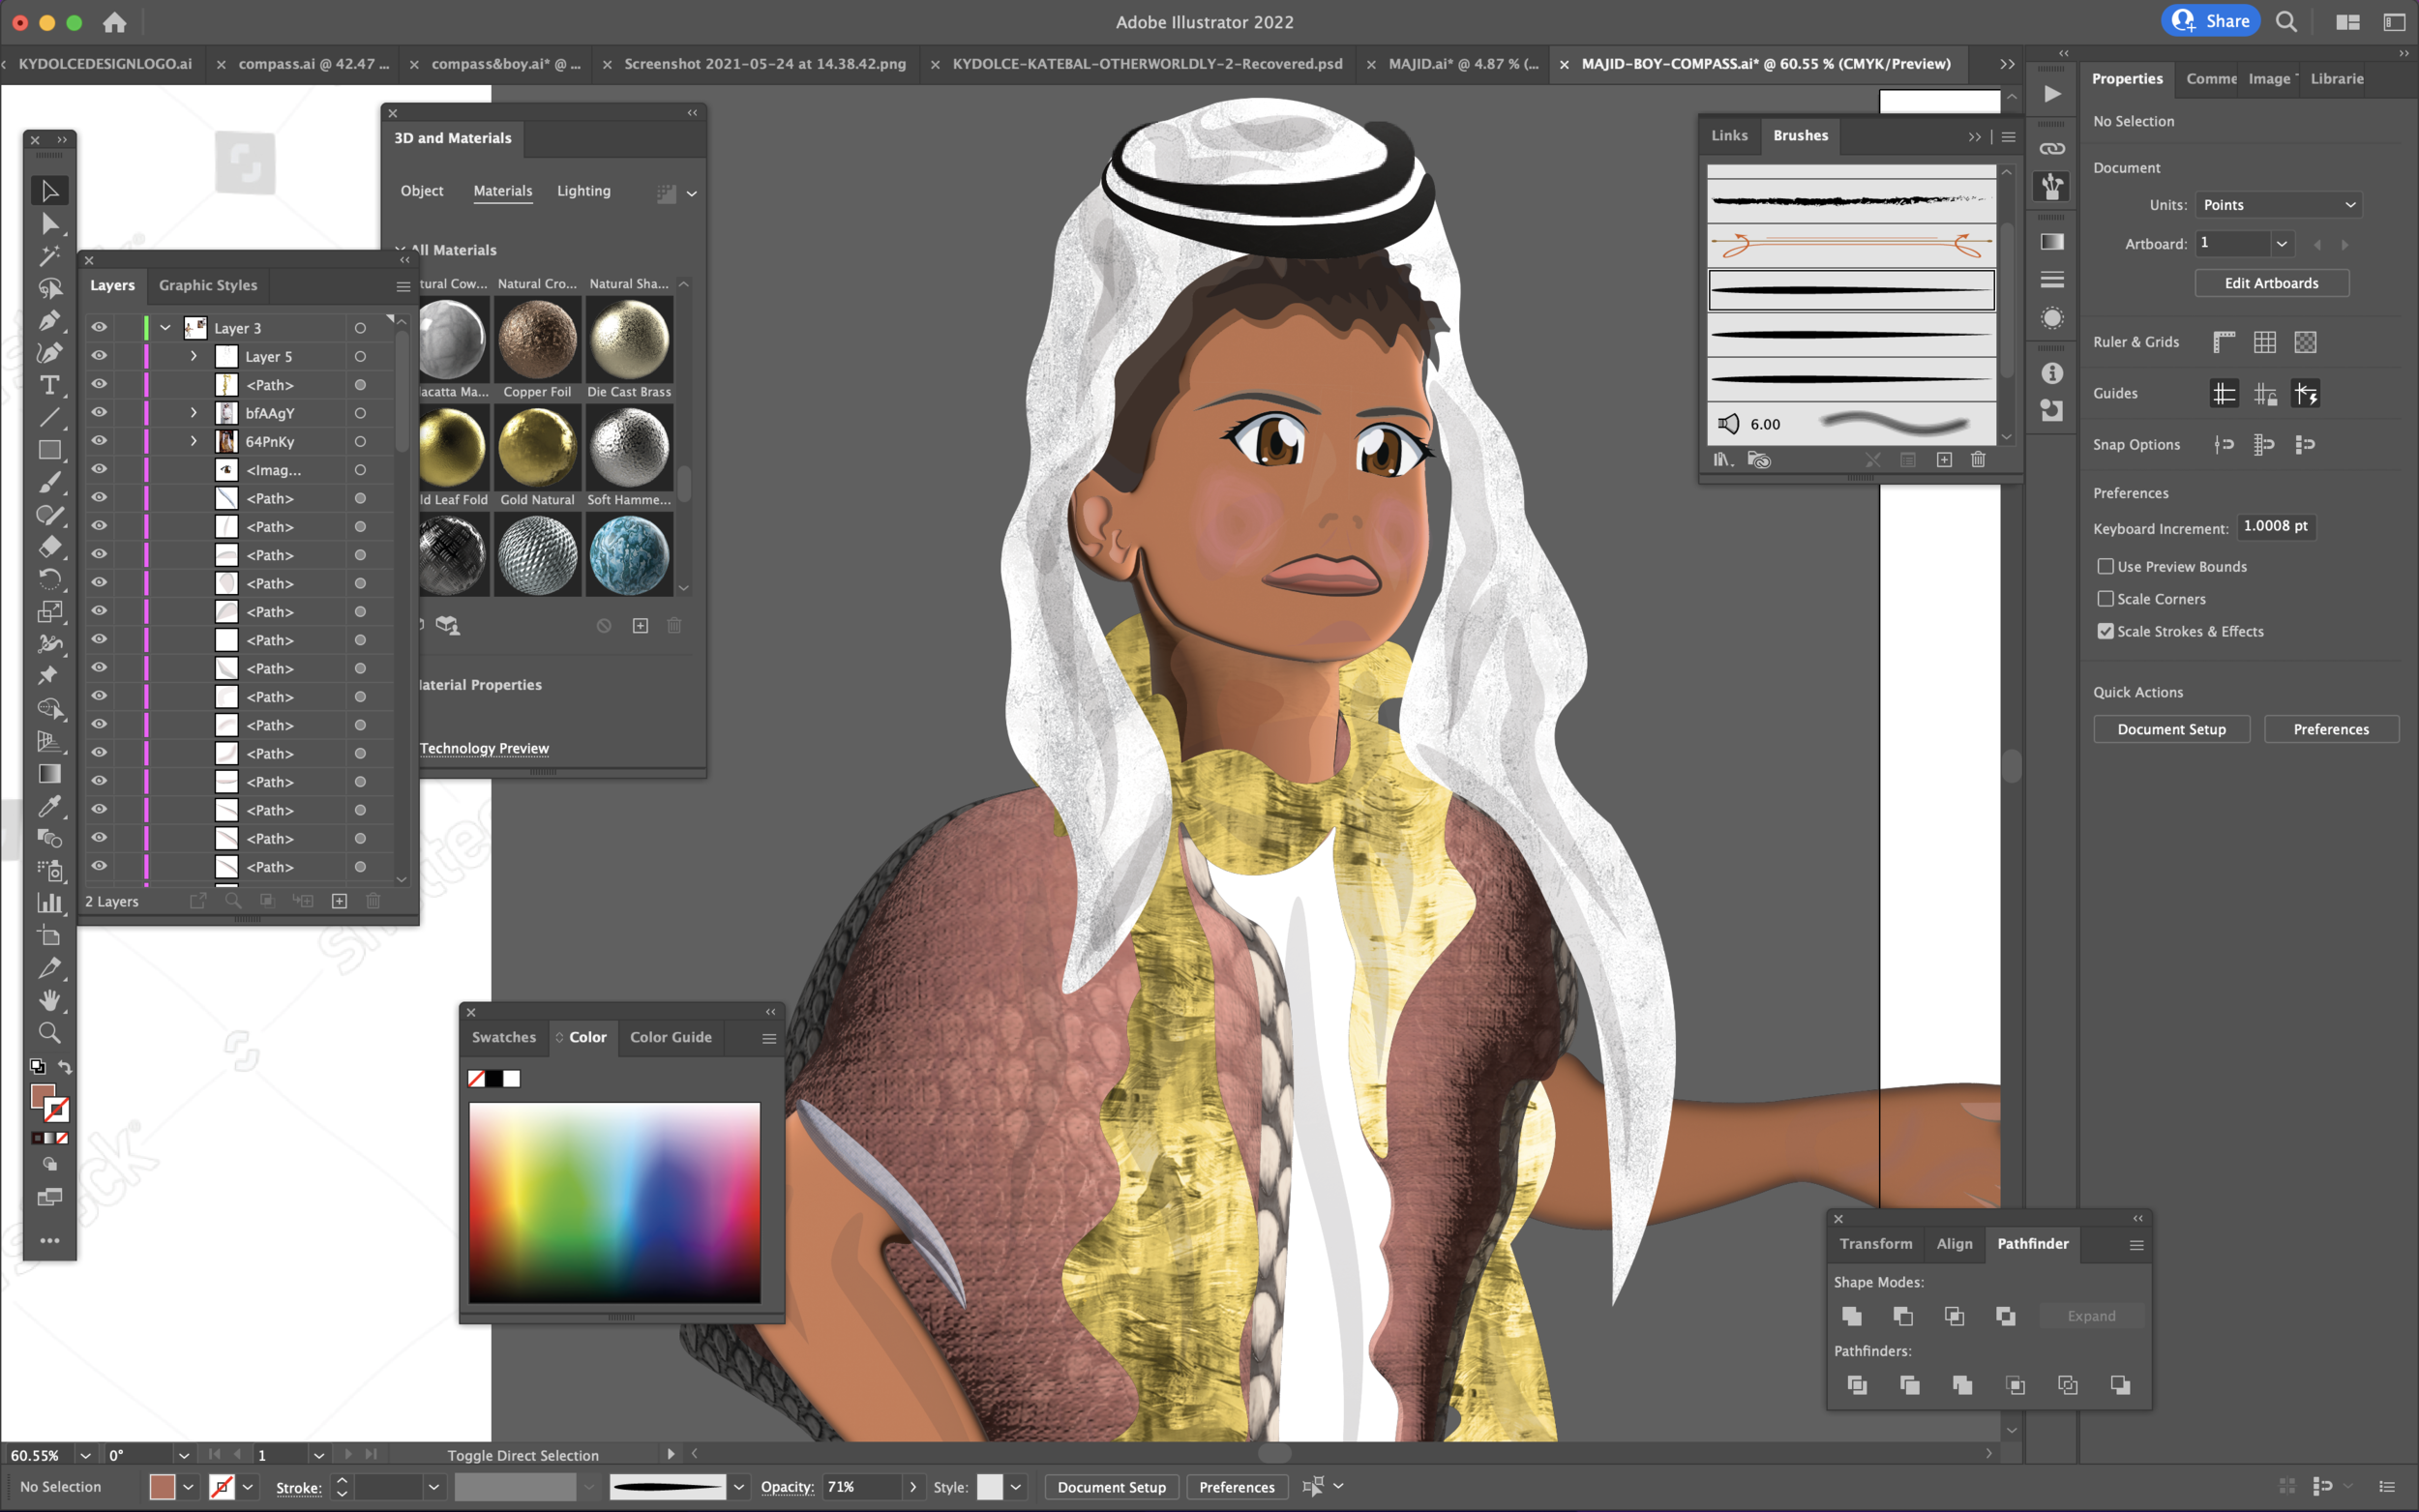Select the Eraser tool
This screenshot has height=1512, width=2419.
point(49,547)
